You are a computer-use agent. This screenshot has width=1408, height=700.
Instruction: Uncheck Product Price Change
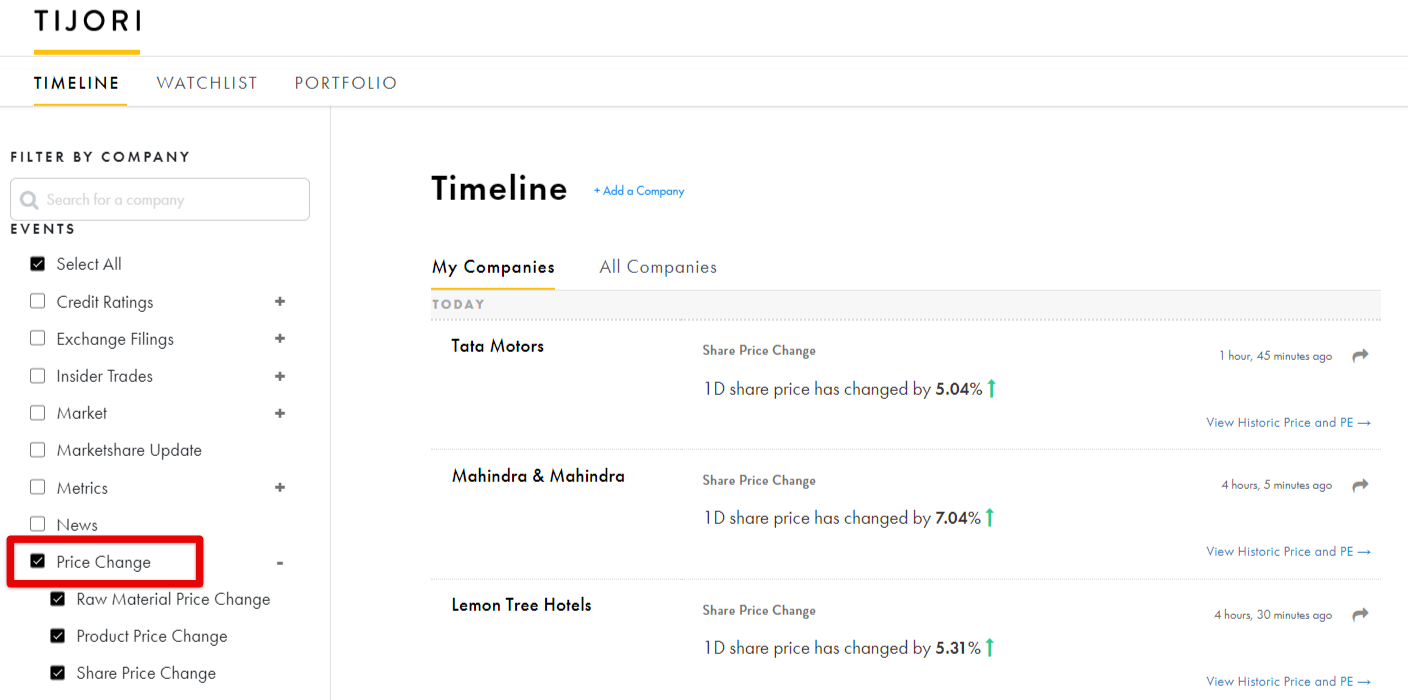click(58, 636)
